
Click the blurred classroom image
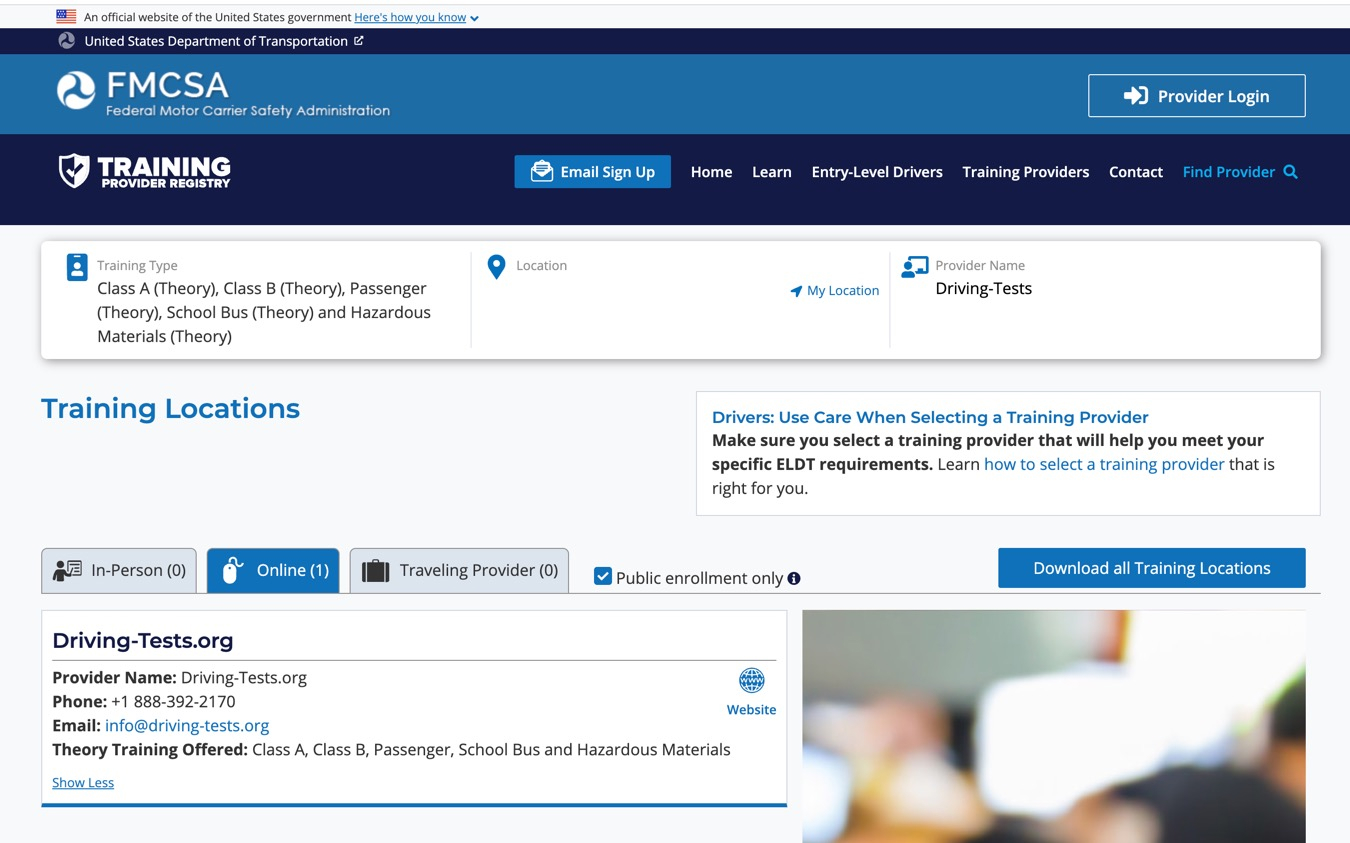tap(1054, 727)
